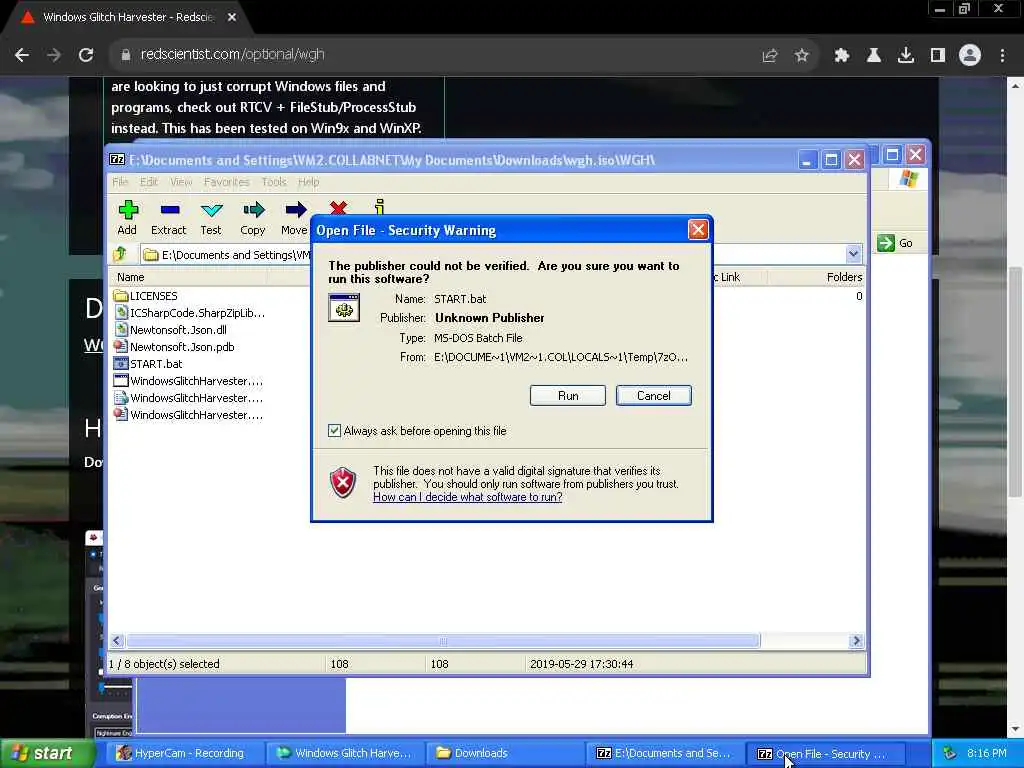1024x768 pixels.
Task: Expand the 7-Zip address path dropdown
Action: (853, 254)
